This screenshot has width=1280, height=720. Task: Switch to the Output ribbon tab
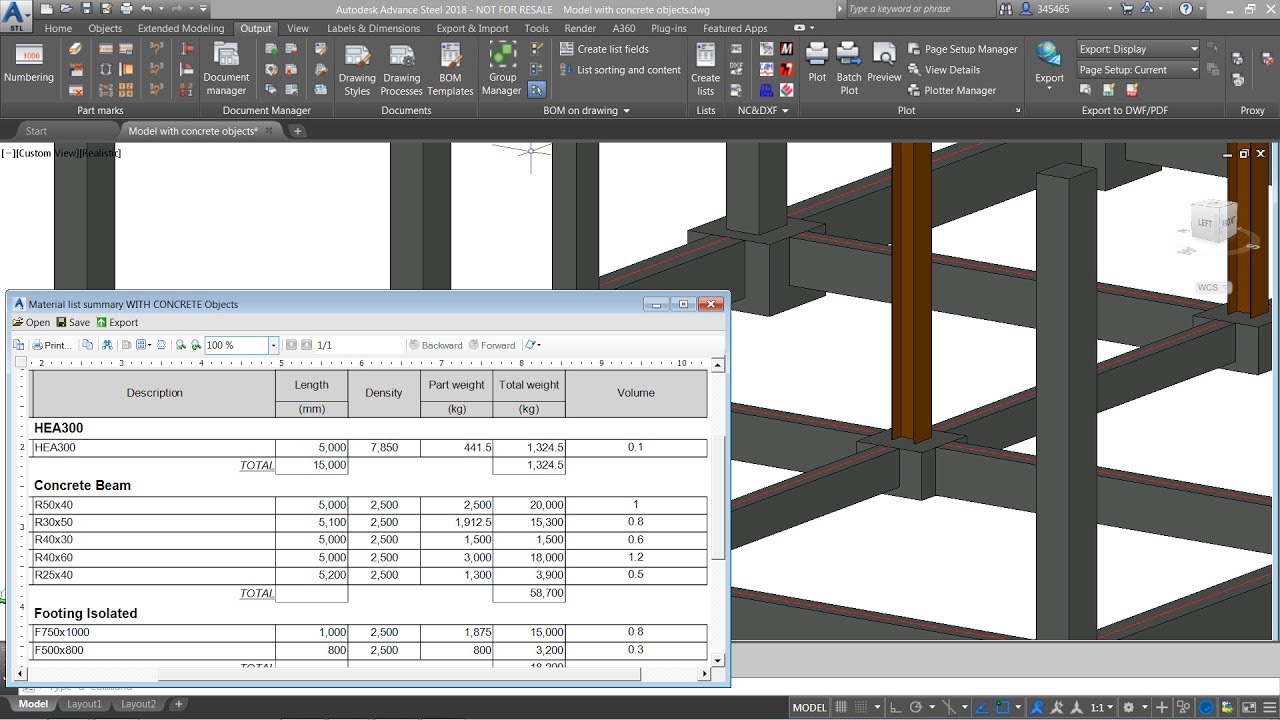pos(255,28)
